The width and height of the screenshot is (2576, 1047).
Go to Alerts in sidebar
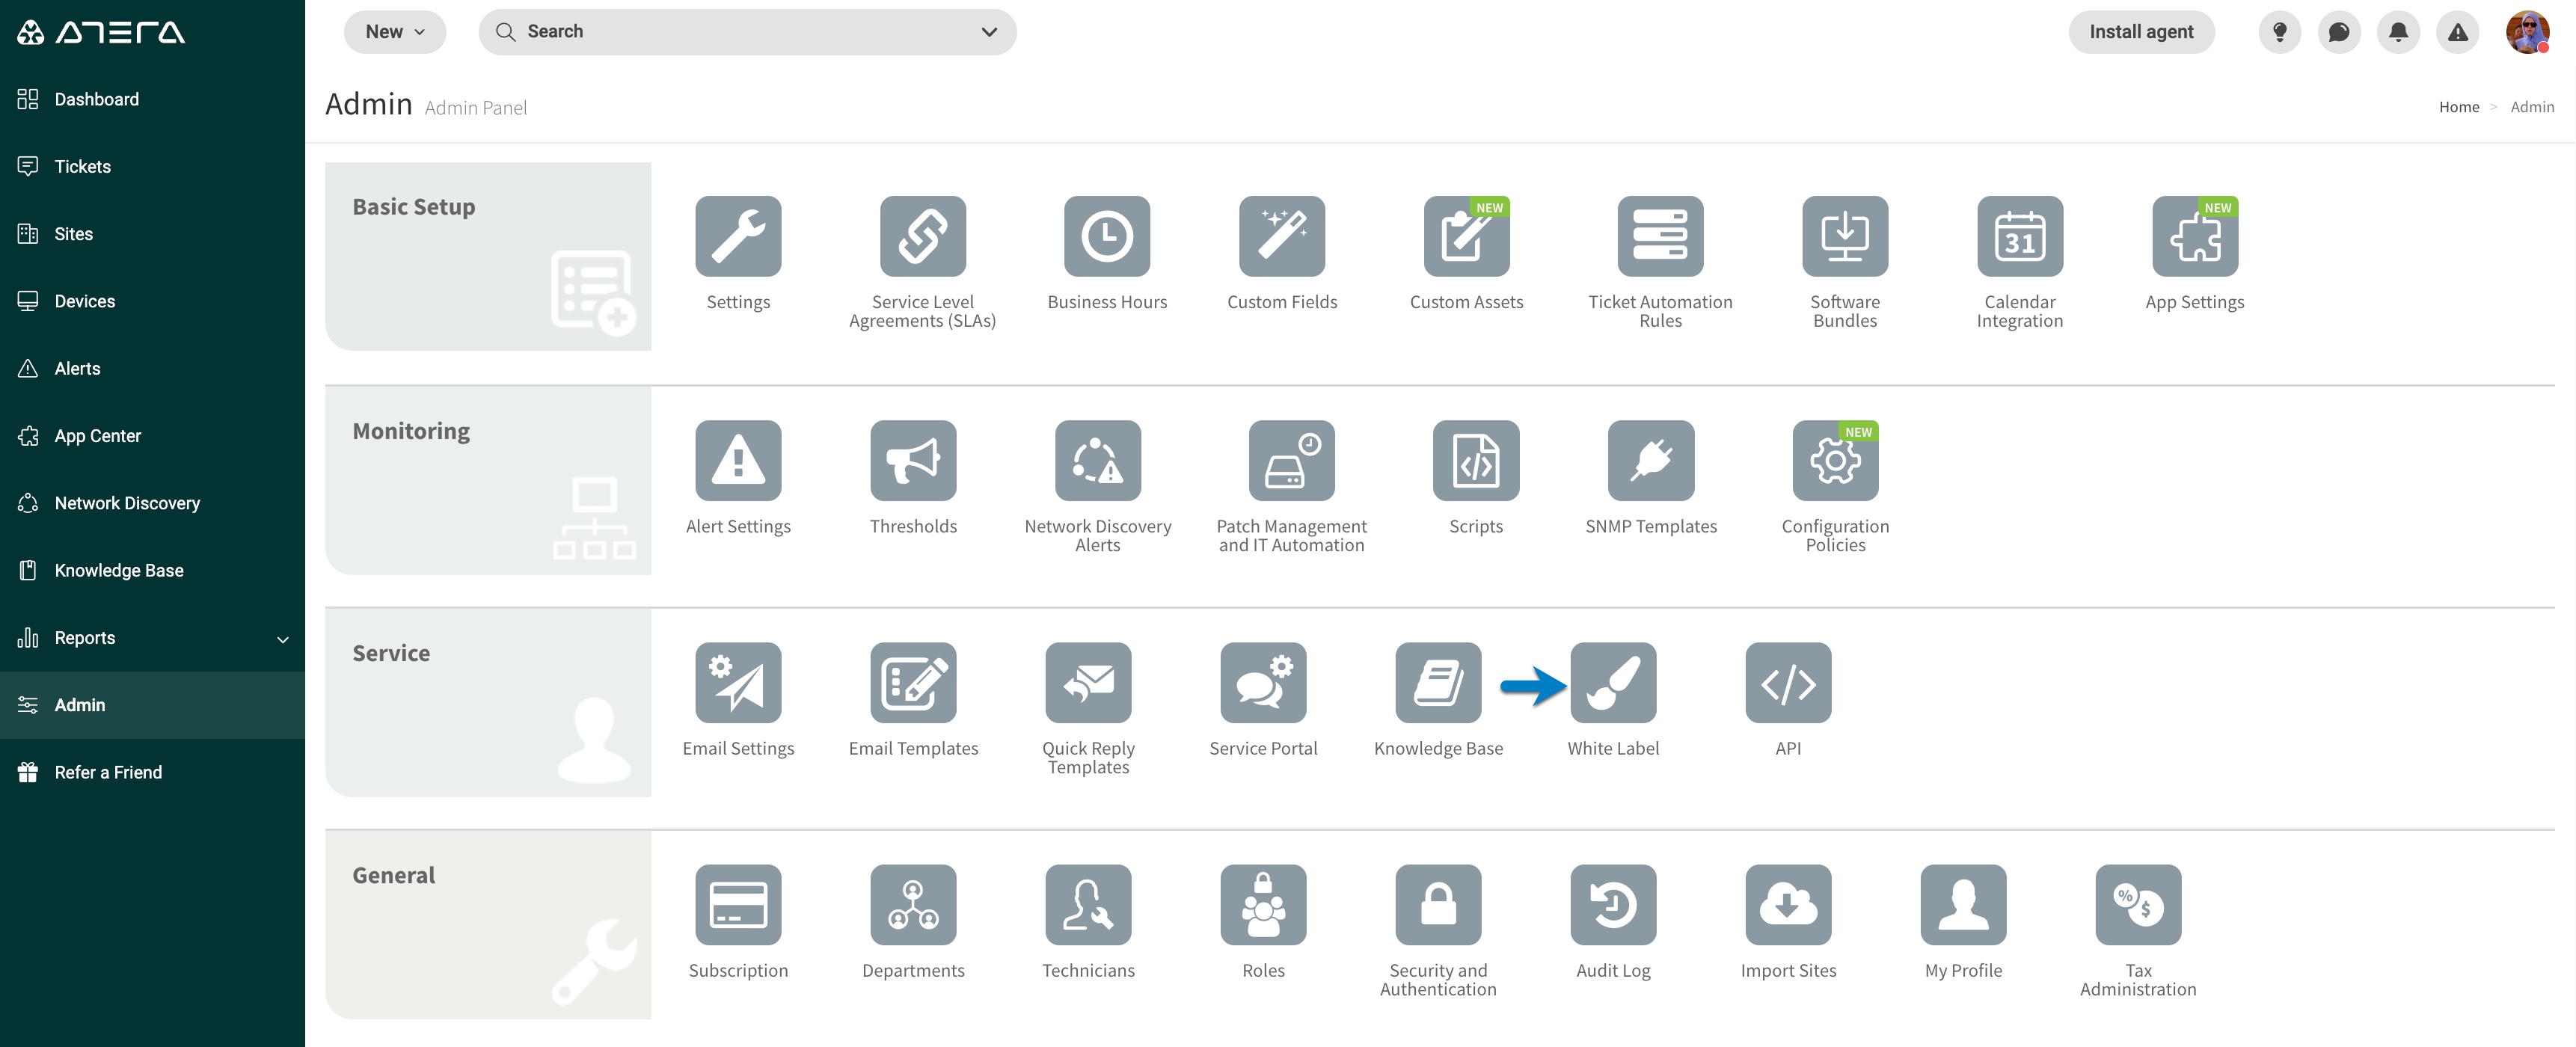coord(152,368)
